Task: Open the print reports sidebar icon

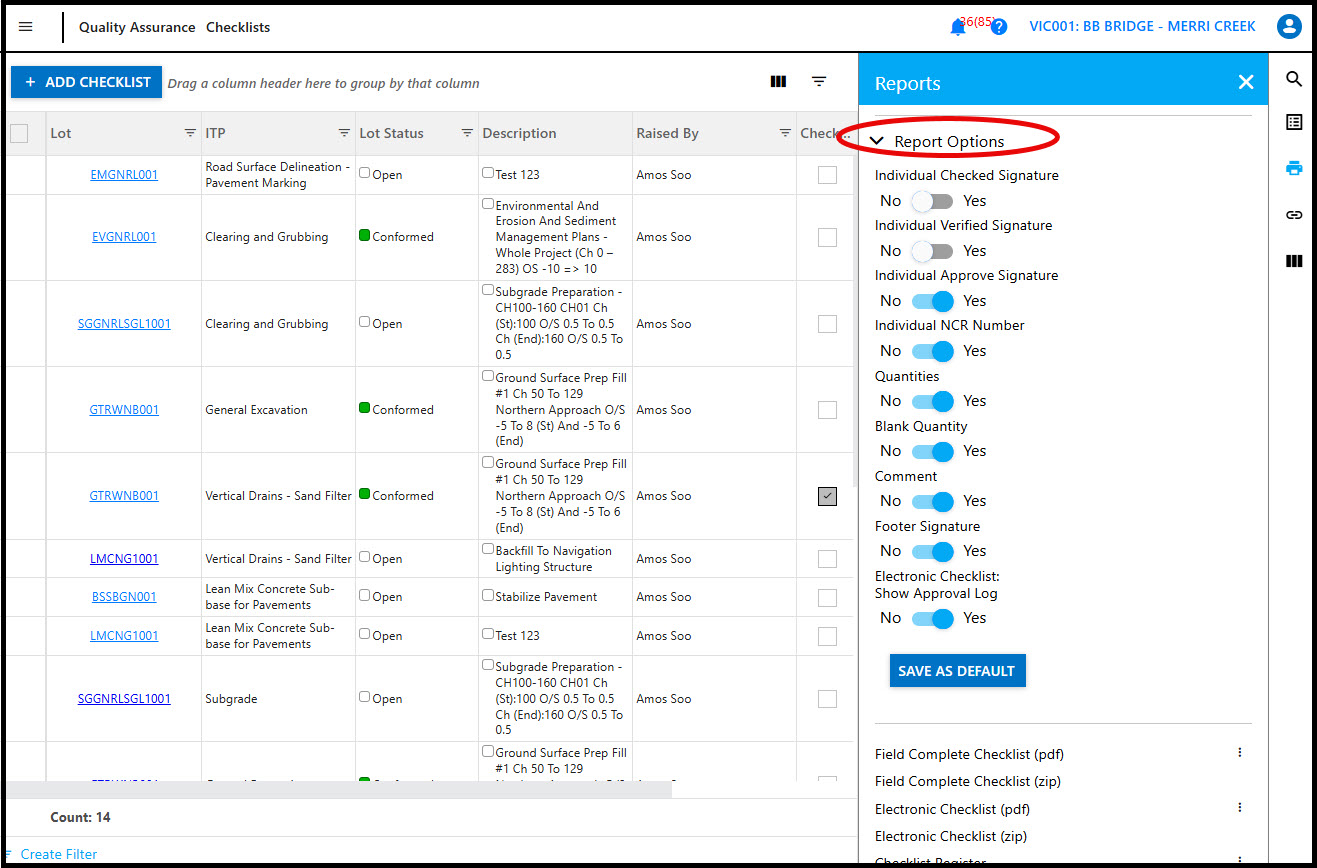Action: [x=1294, y=168]
